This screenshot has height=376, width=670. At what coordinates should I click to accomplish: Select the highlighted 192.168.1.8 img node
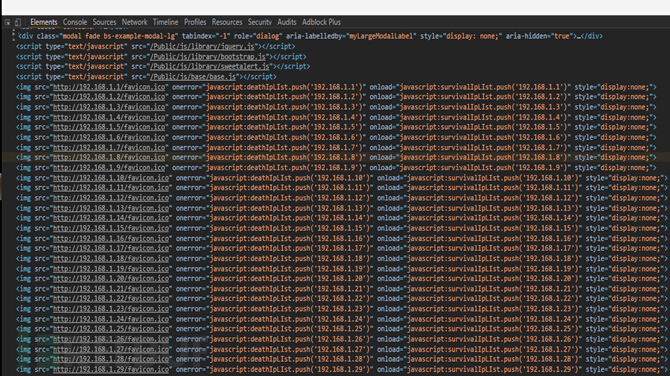coord(336,158)
